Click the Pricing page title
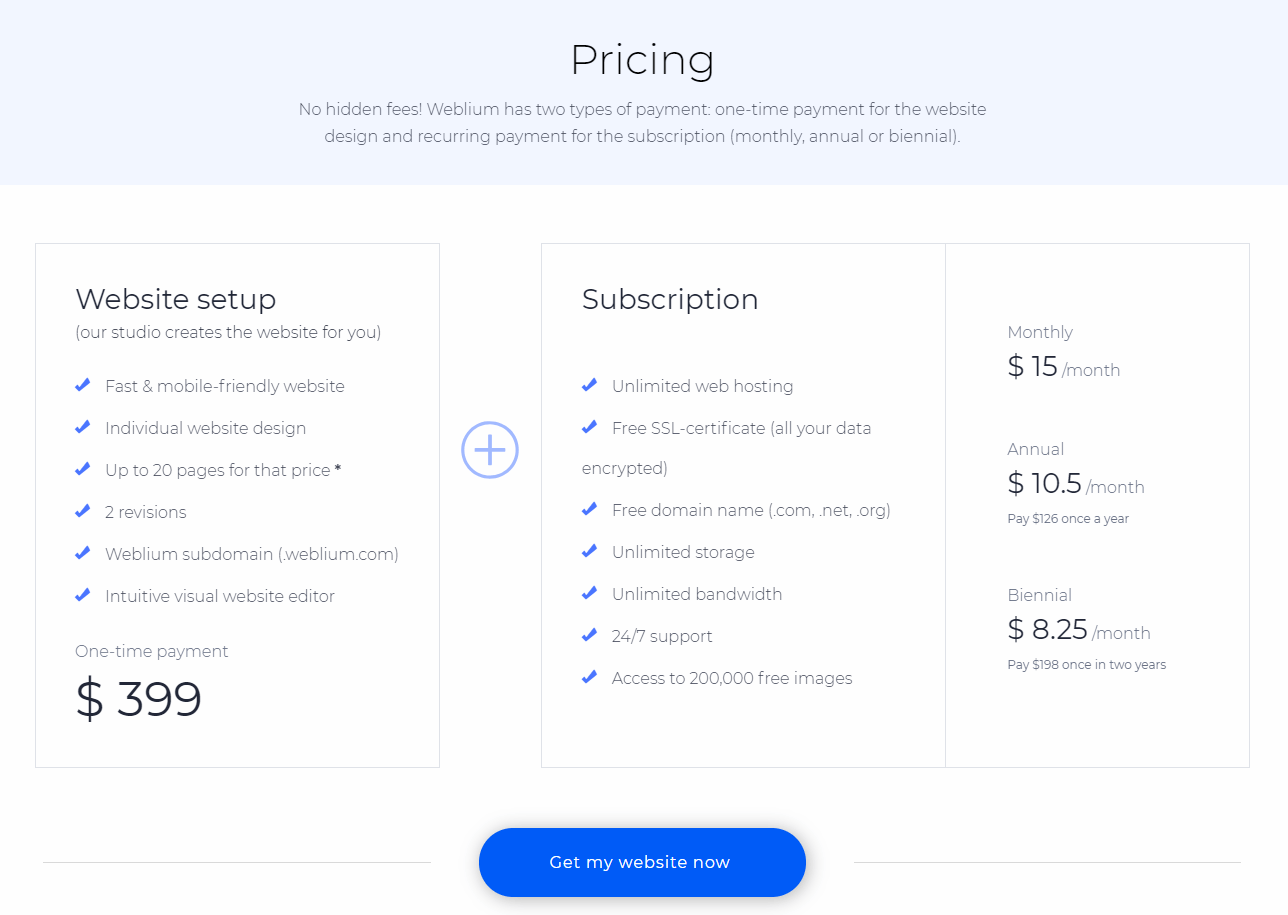Viewport: 1288px width, 915px height. click(642, 60)
